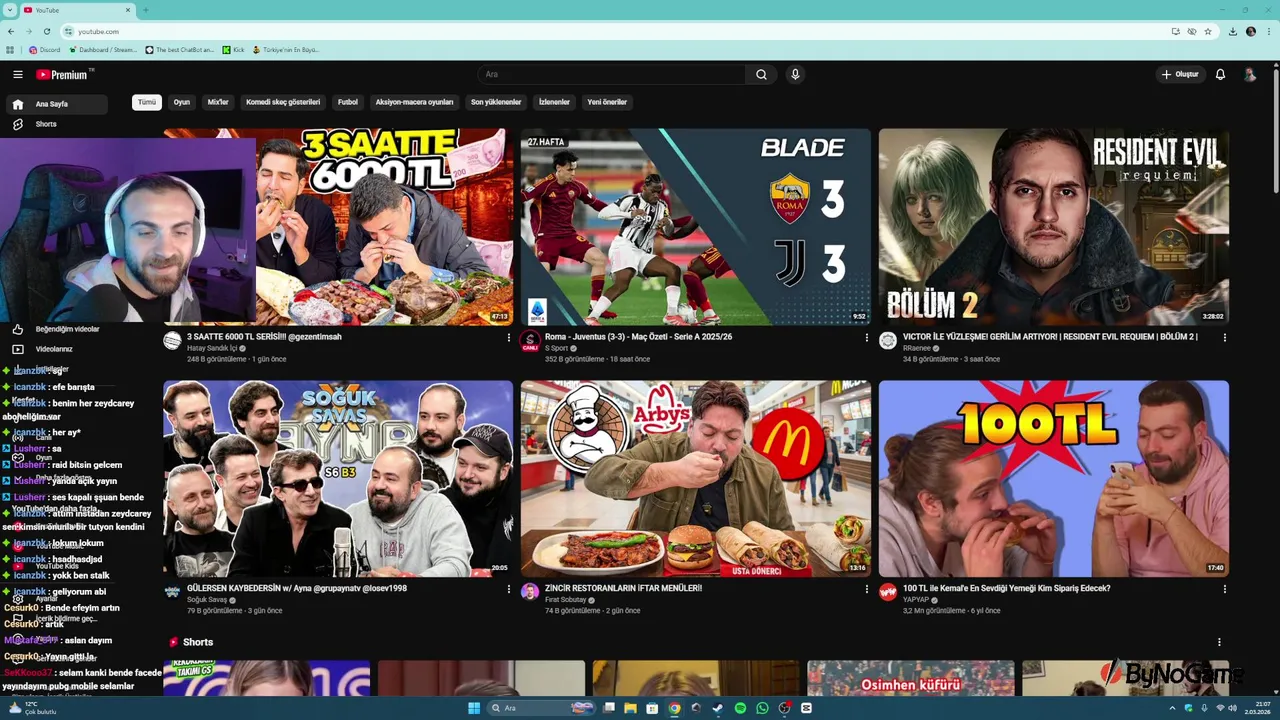Open more options for 100 TL ile Kemal video

[1224, 590]
